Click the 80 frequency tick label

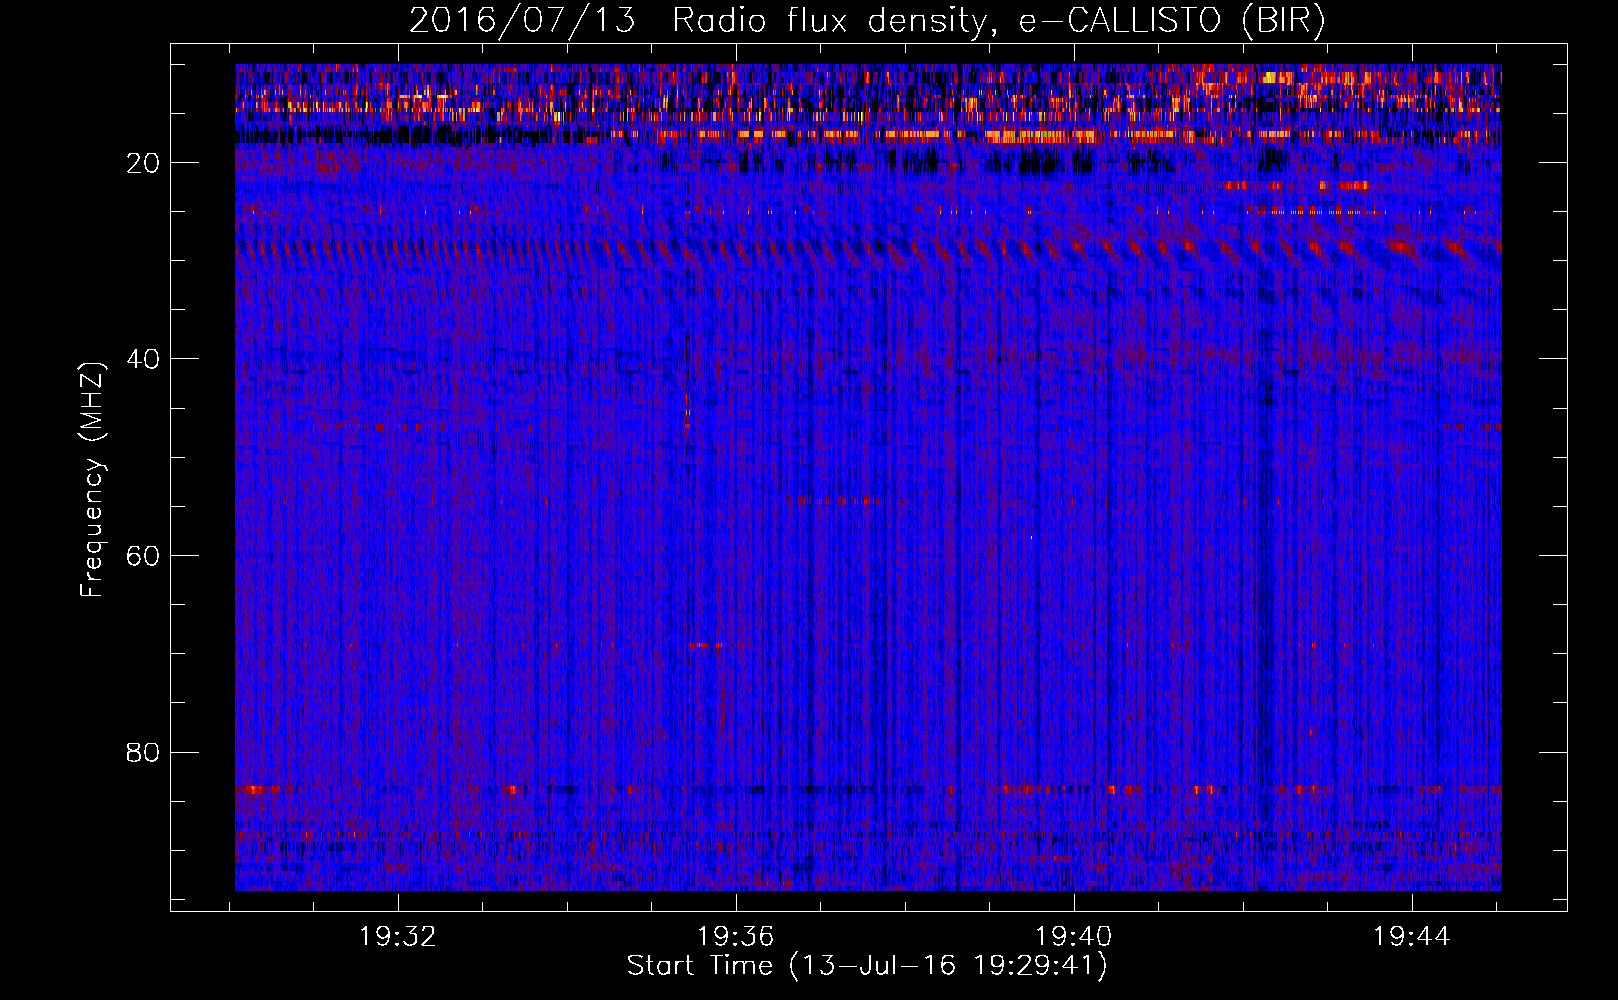(x=144, y=752)
